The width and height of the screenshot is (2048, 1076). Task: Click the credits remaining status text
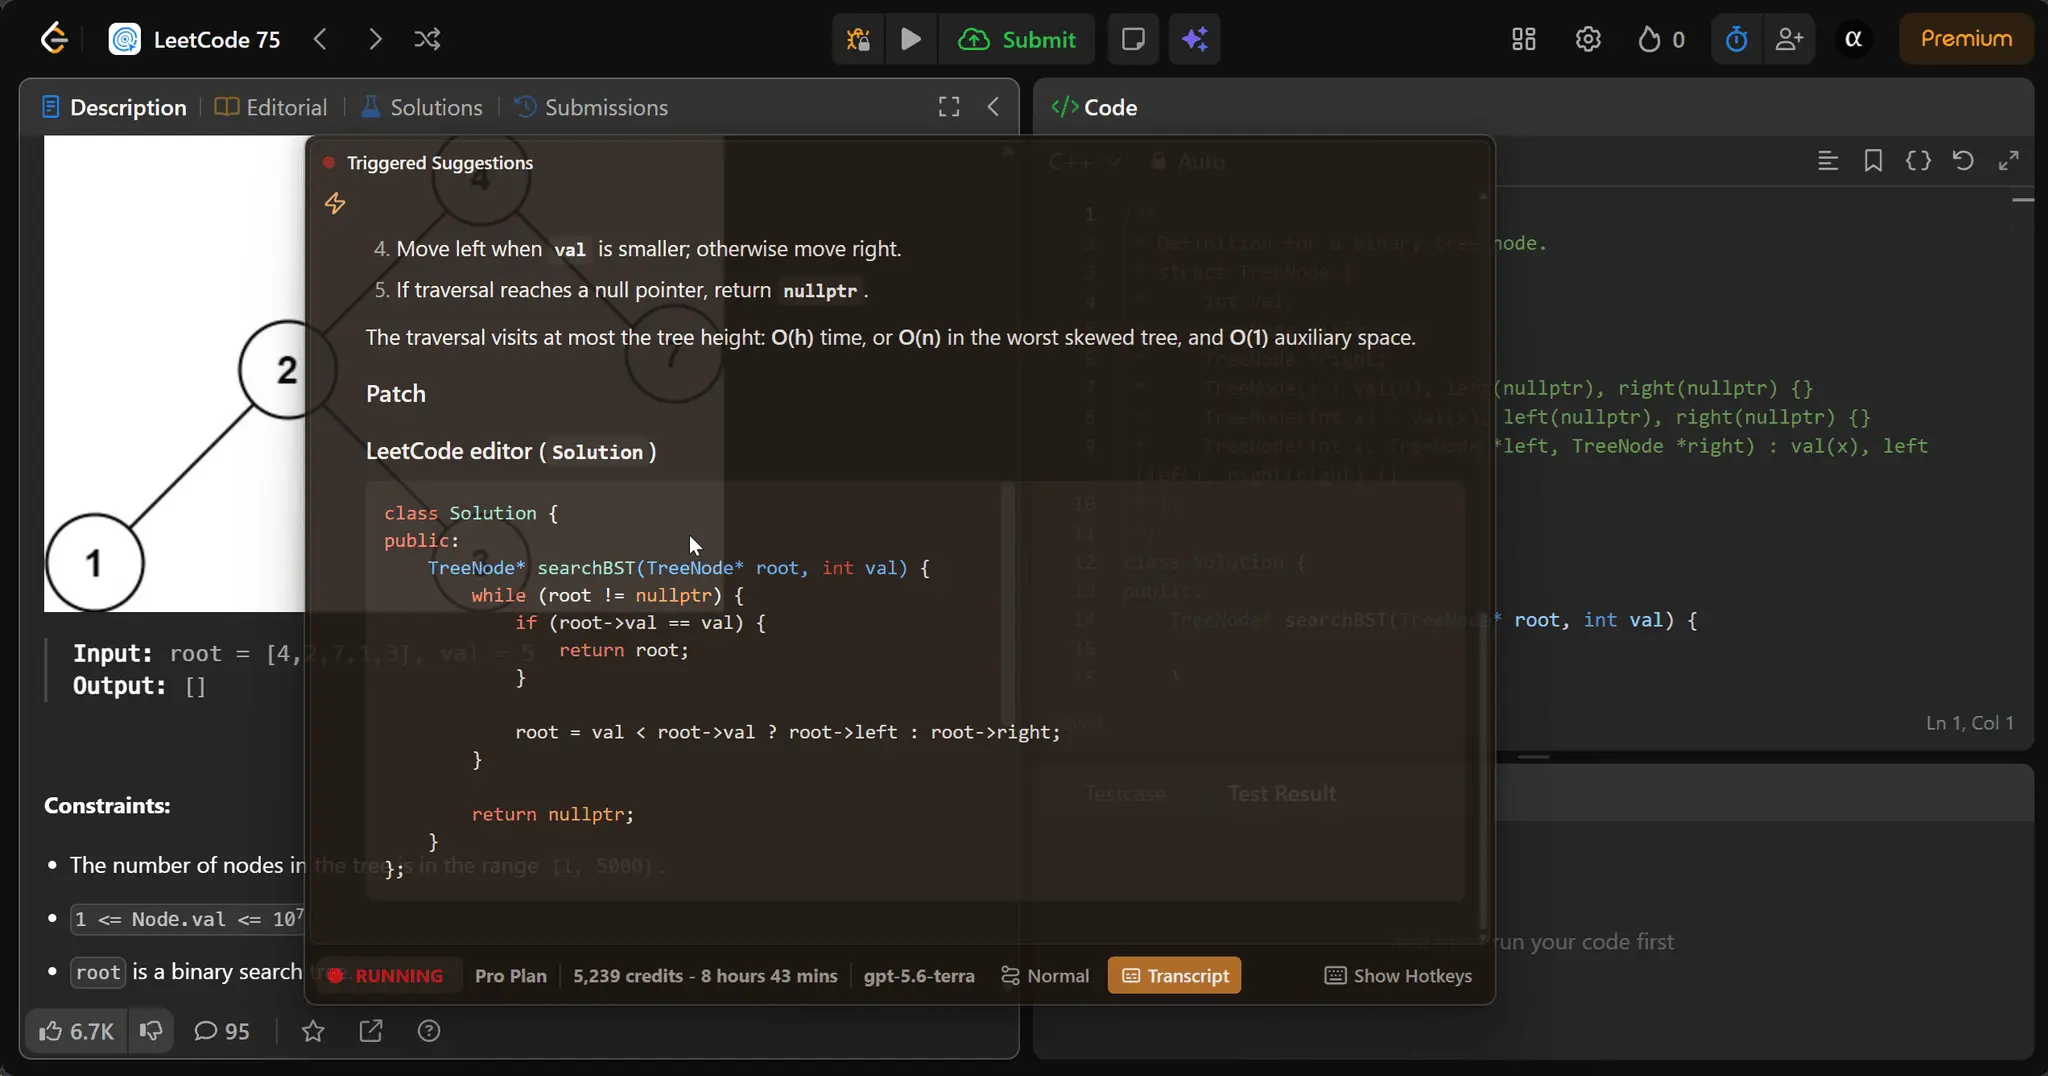pyautogui.click(x=705, y=976)
